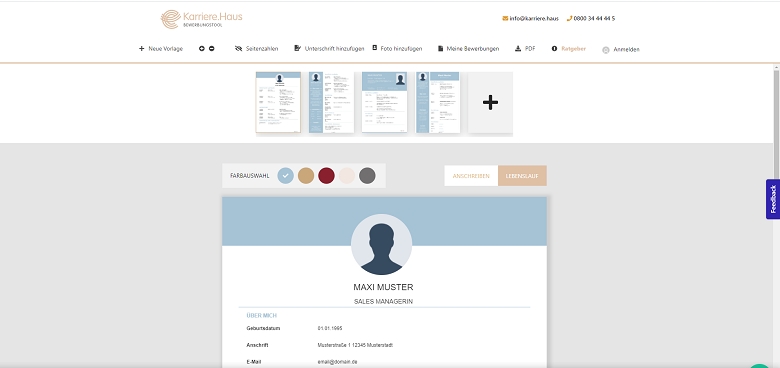Choose the pale beige color swatch
780x368 pixels.
(347, 176)
